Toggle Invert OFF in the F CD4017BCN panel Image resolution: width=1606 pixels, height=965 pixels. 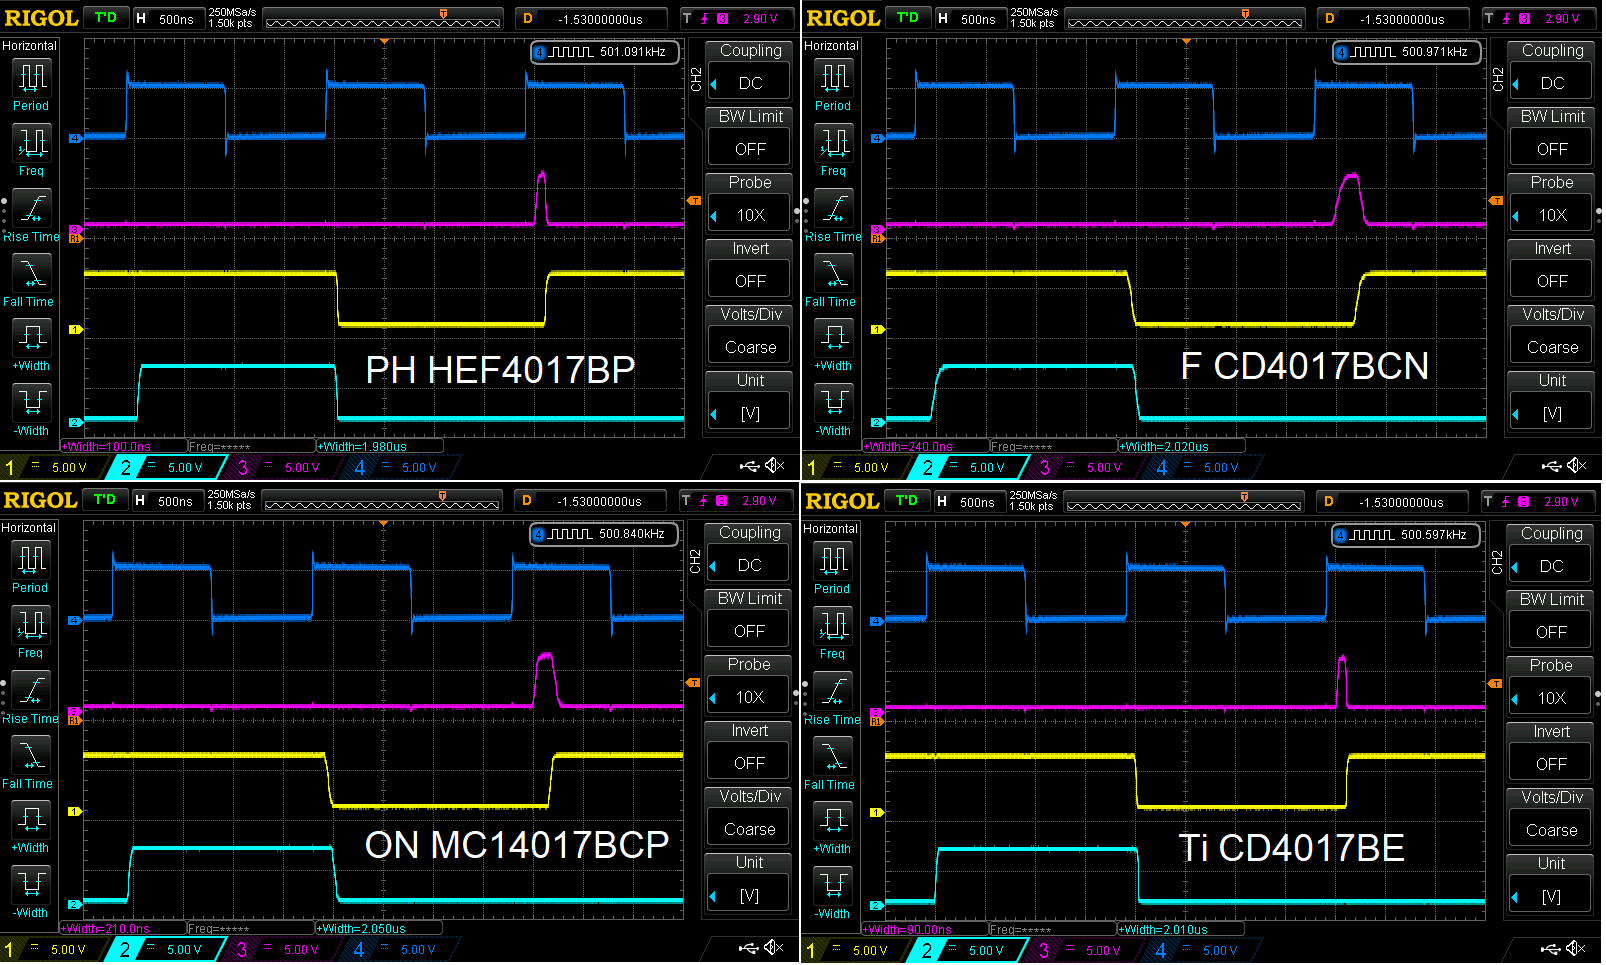pos(1552,269)
